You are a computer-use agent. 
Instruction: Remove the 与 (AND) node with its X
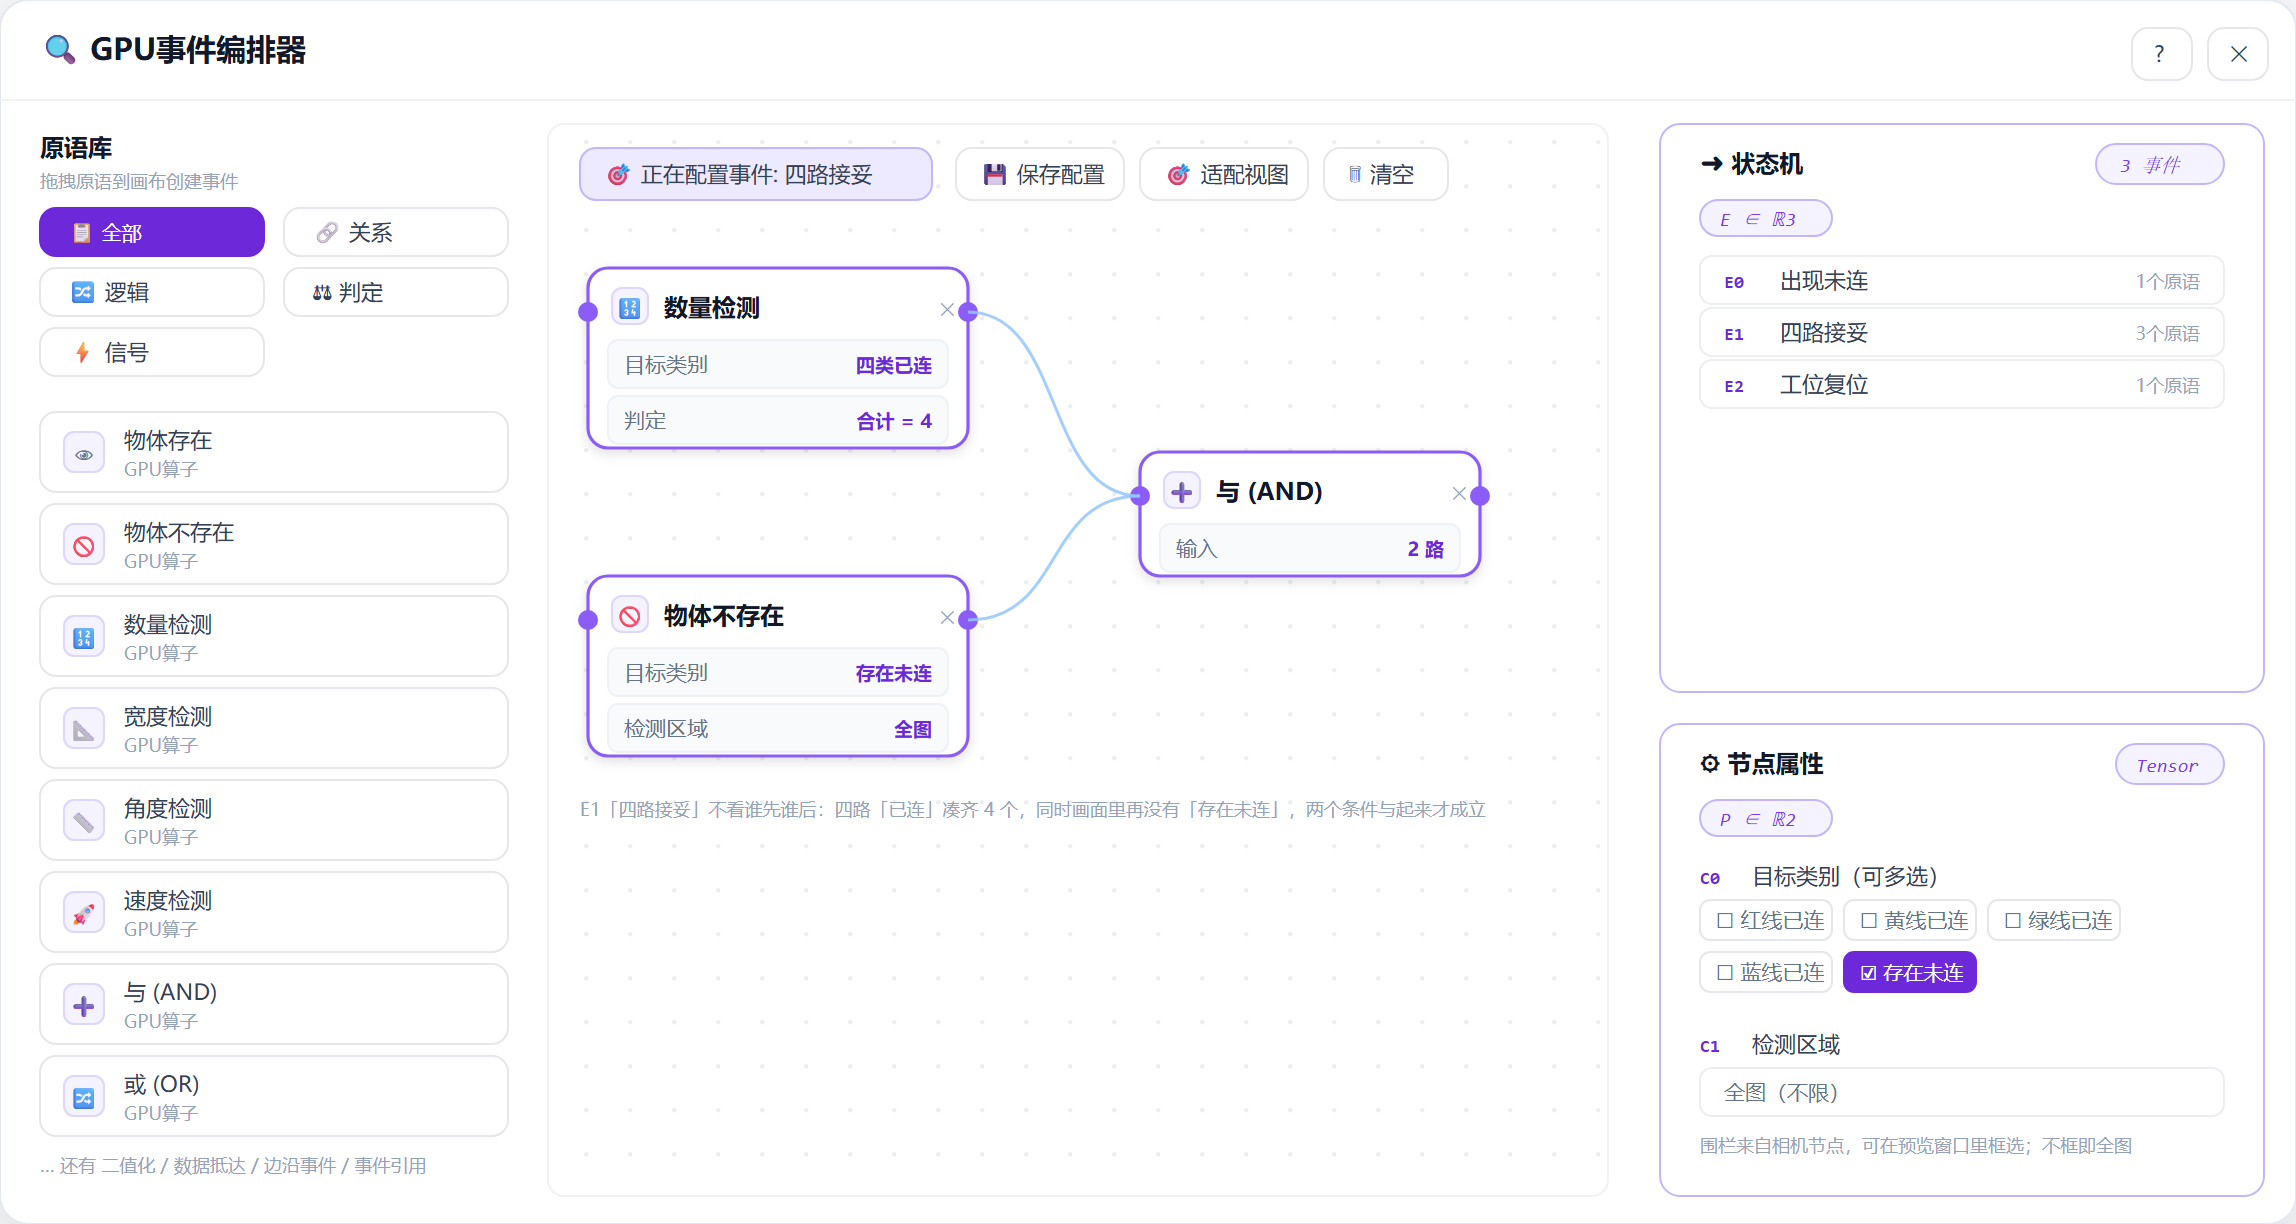1458,493
